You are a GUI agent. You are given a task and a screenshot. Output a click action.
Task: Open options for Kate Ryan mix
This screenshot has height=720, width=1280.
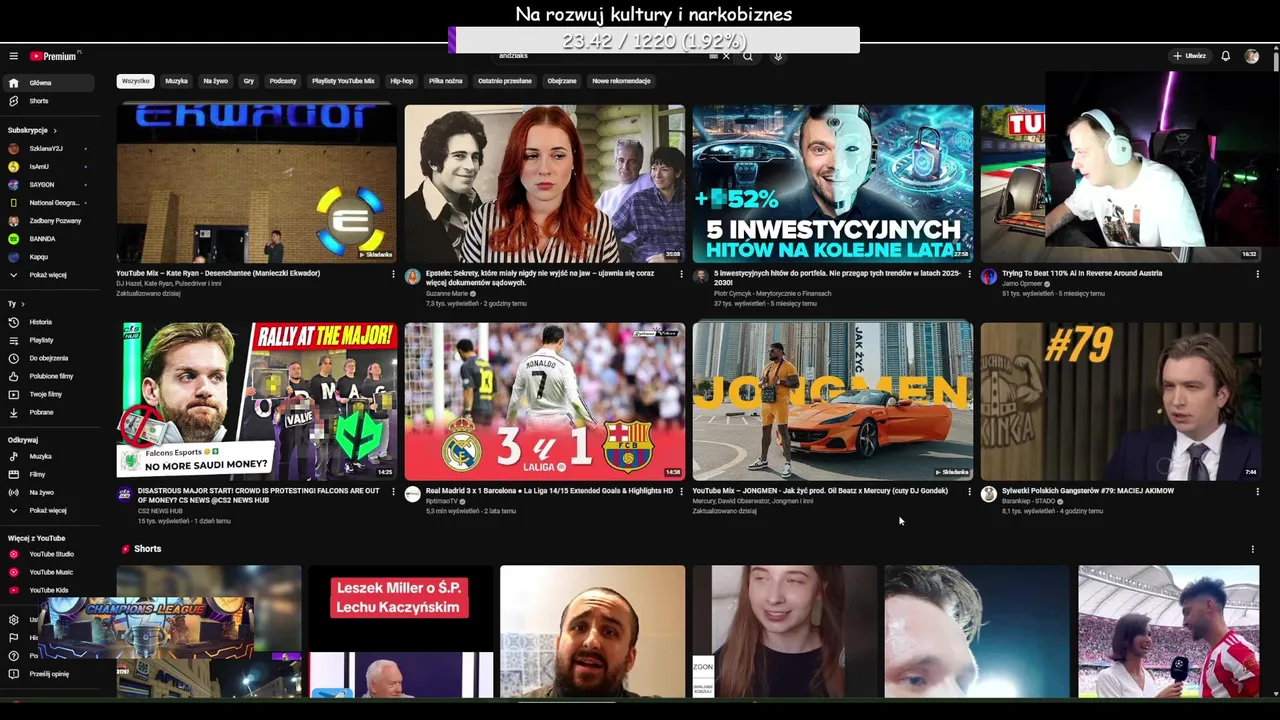393,274
